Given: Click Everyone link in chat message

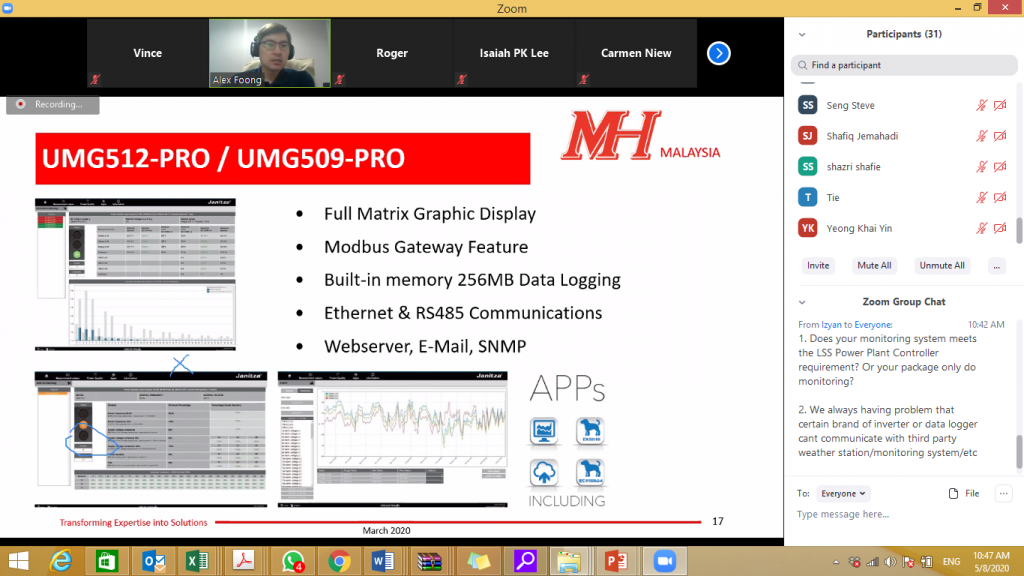Looking at the screenshot, I should pos(873,325).
